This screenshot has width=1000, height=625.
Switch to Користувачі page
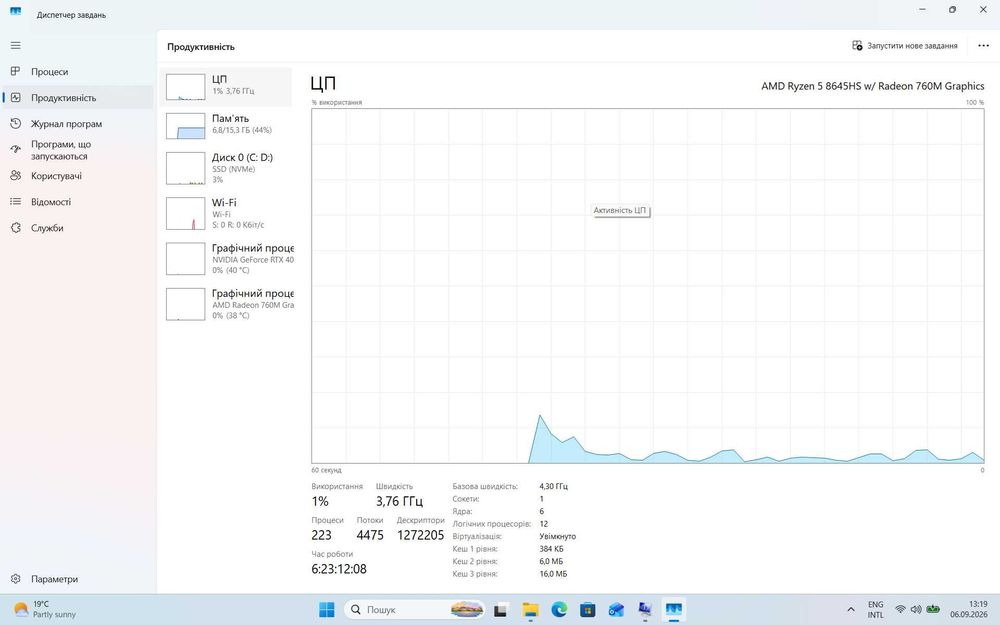[78, 176]
